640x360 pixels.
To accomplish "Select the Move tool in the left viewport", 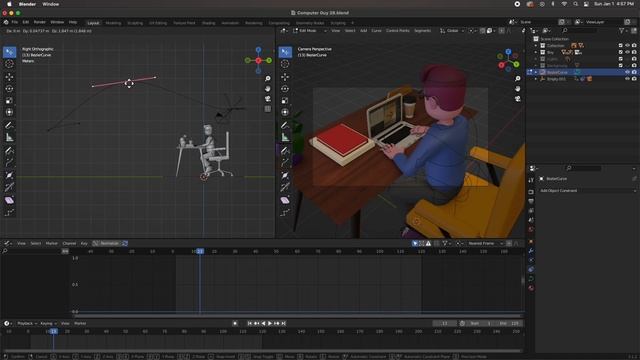I will coord(9,76).
